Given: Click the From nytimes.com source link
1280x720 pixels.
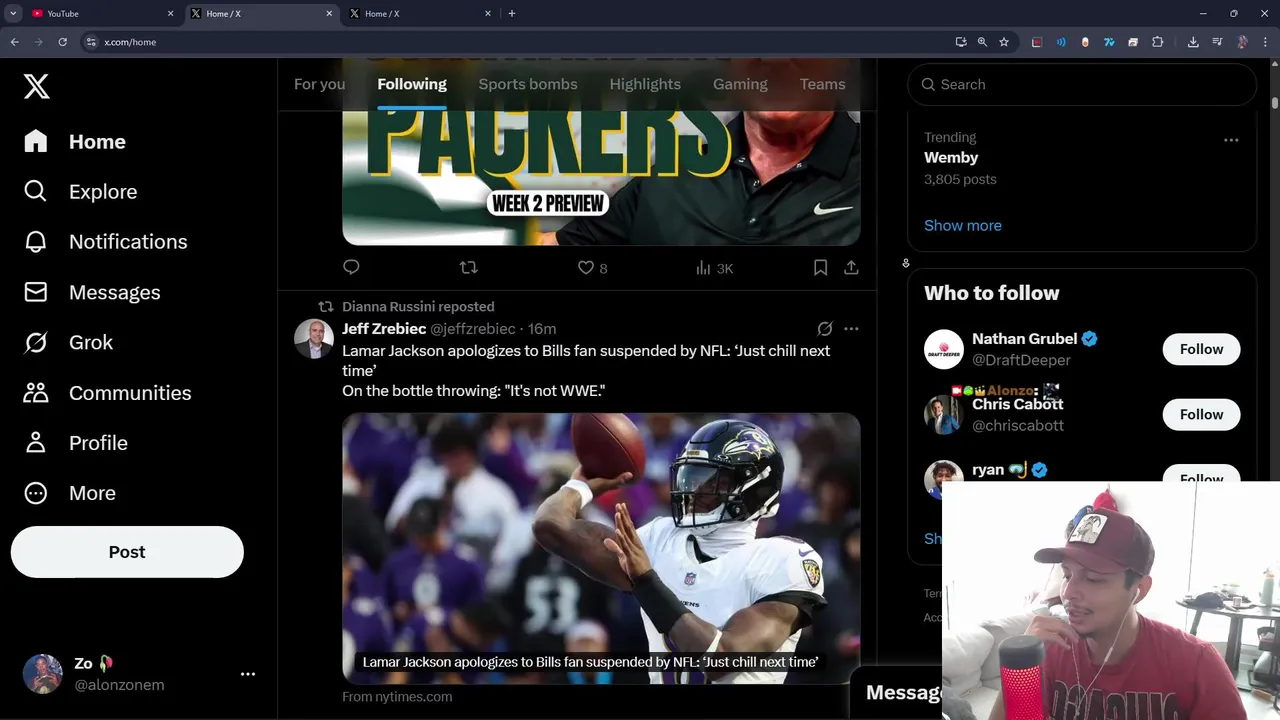Looking at the screenshot, I should pyautogui.click(x=397, y=696).
